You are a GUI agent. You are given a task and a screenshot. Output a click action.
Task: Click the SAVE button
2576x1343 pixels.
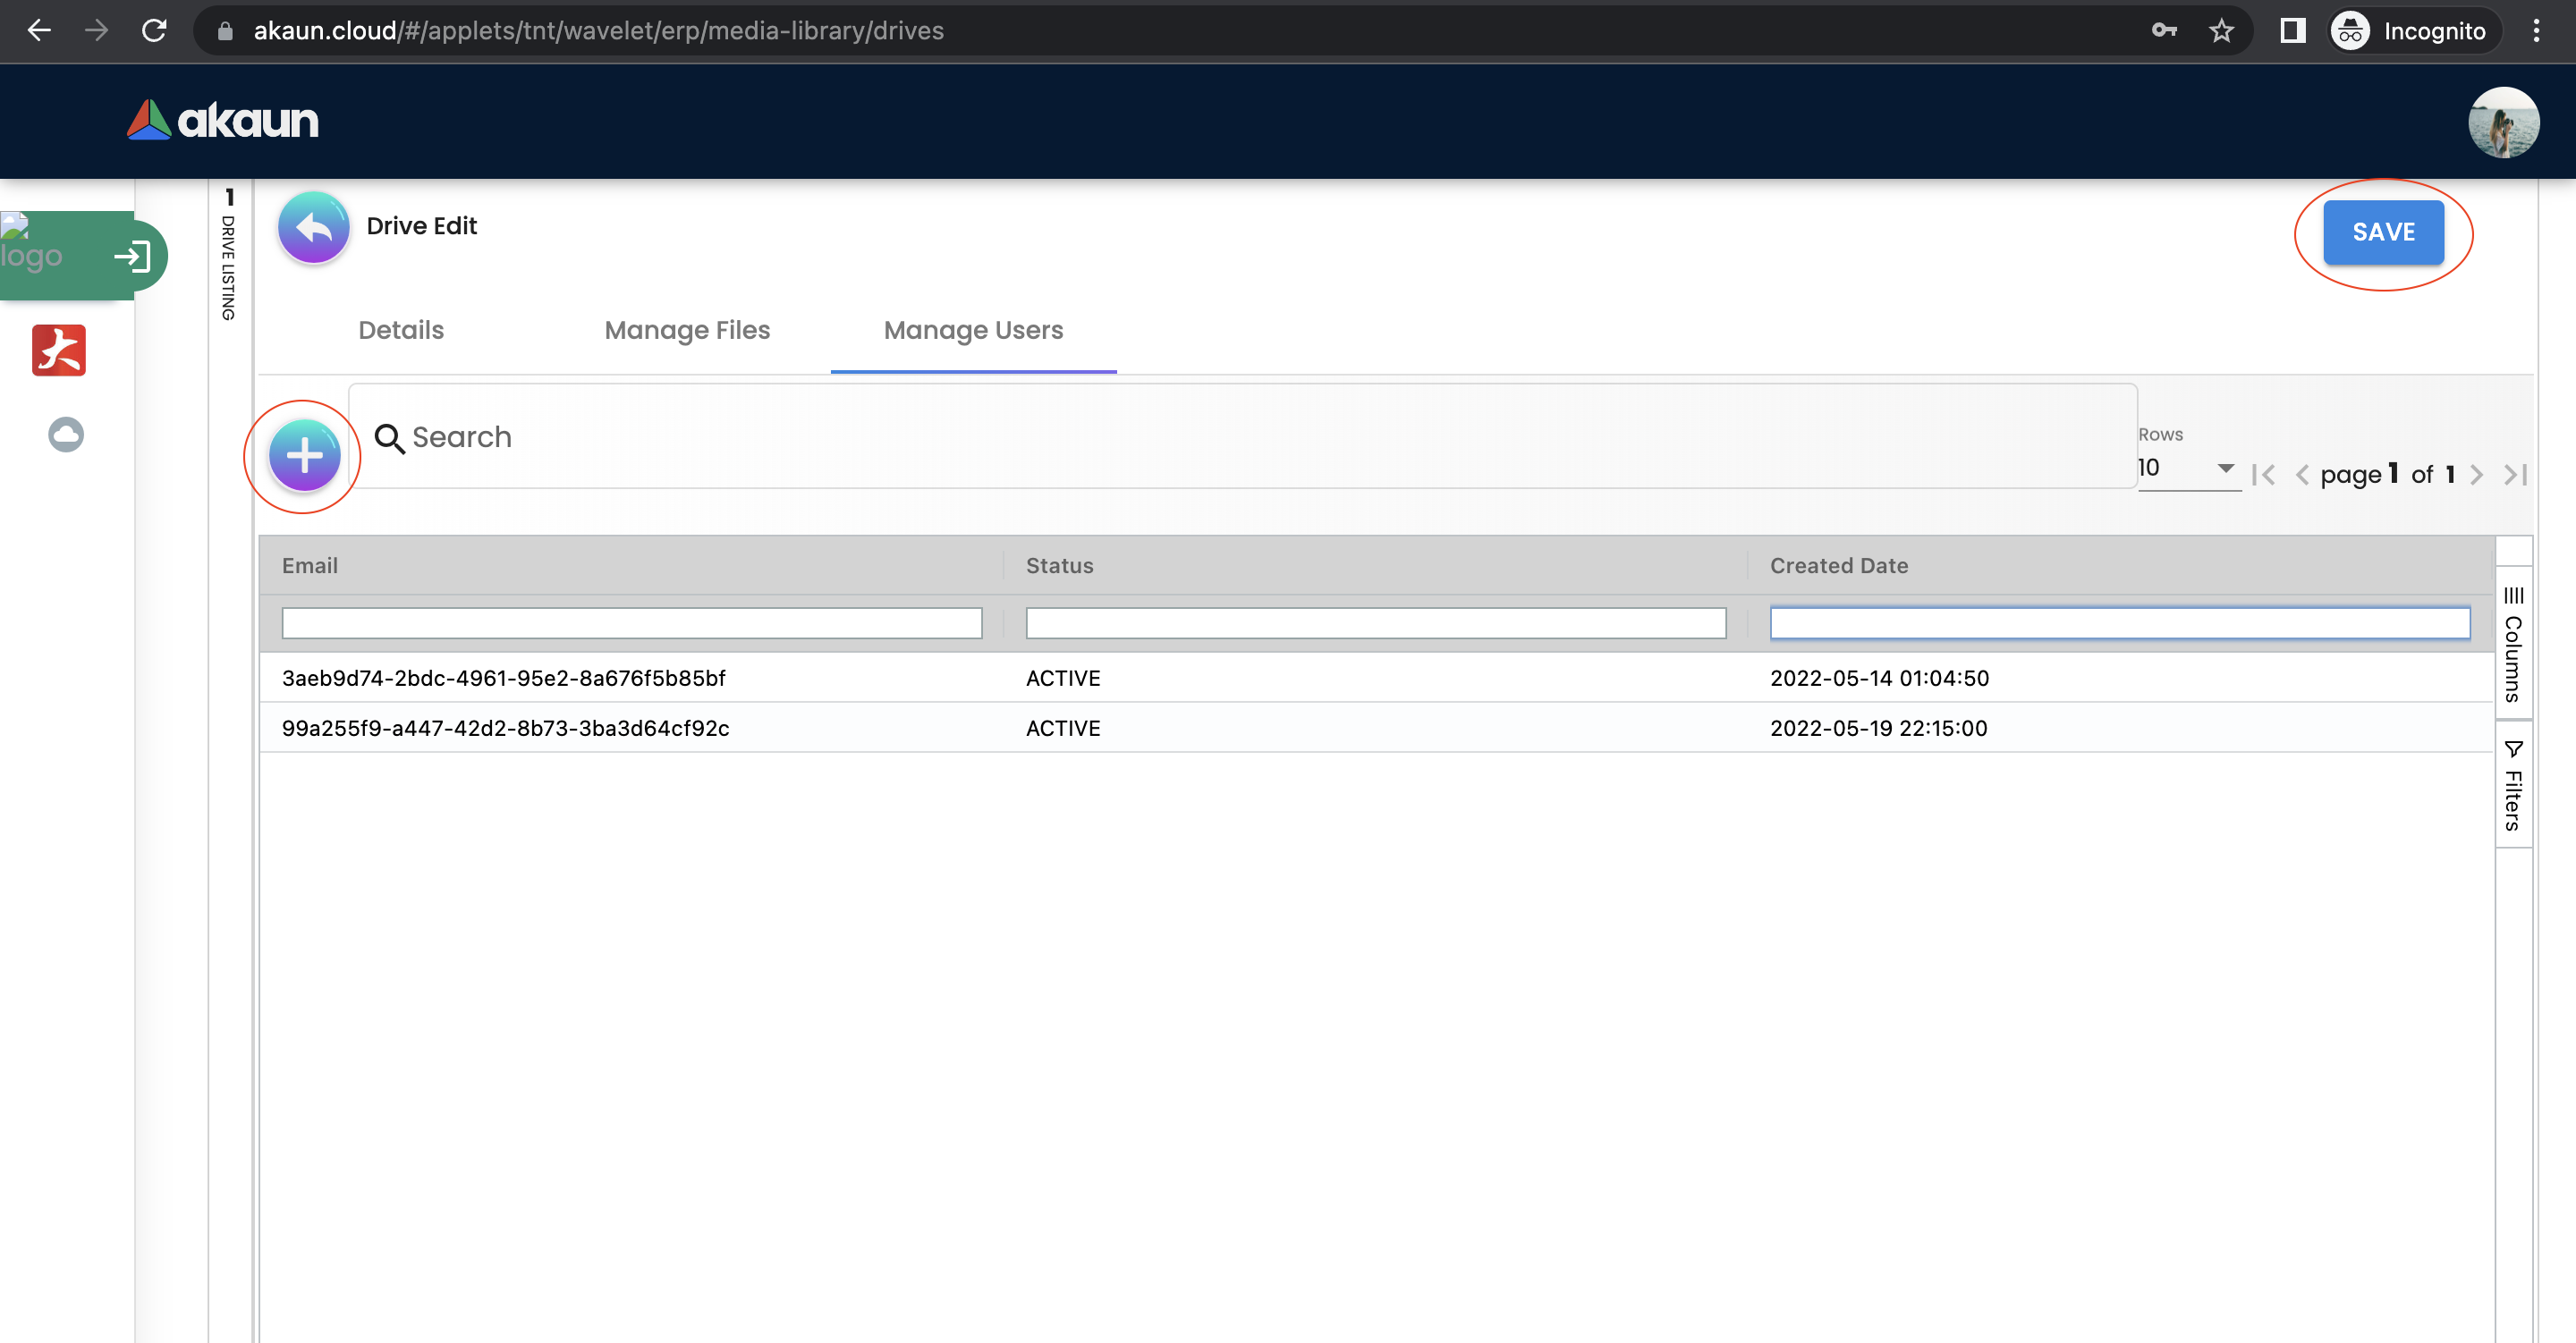(x=2383, y=232)
